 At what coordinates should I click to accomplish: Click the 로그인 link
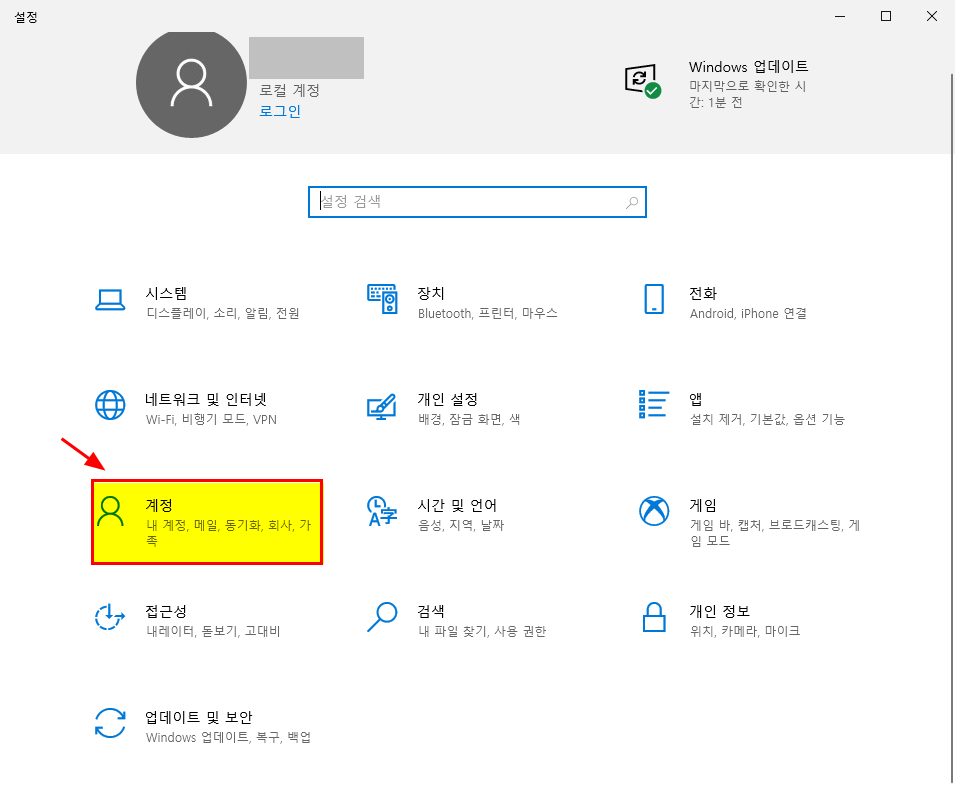click(280, 111)
